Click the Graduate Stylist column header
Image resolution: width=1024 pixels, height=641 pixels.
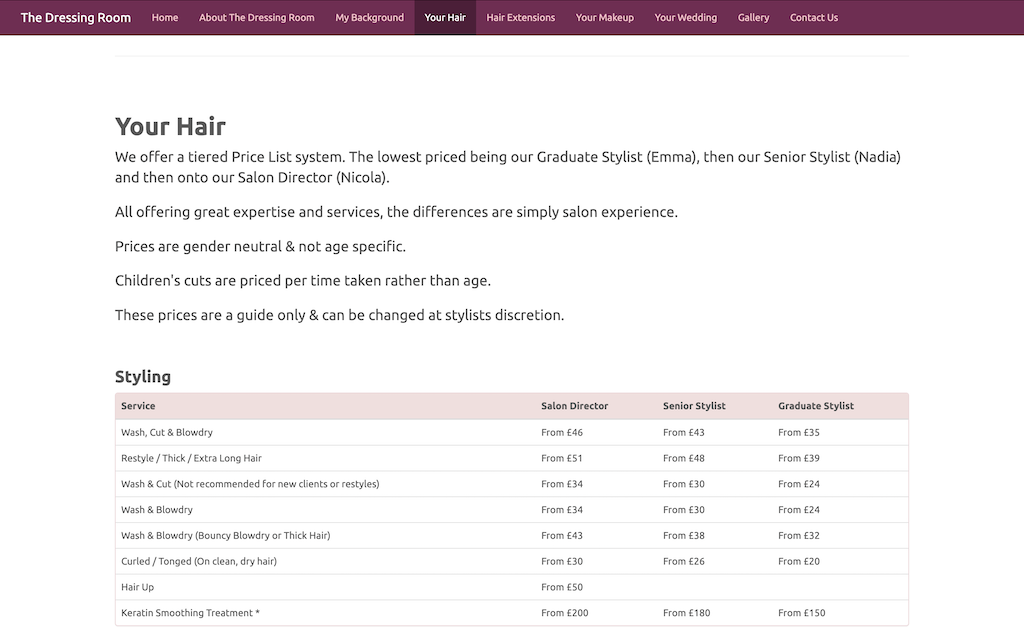[816, 406]
